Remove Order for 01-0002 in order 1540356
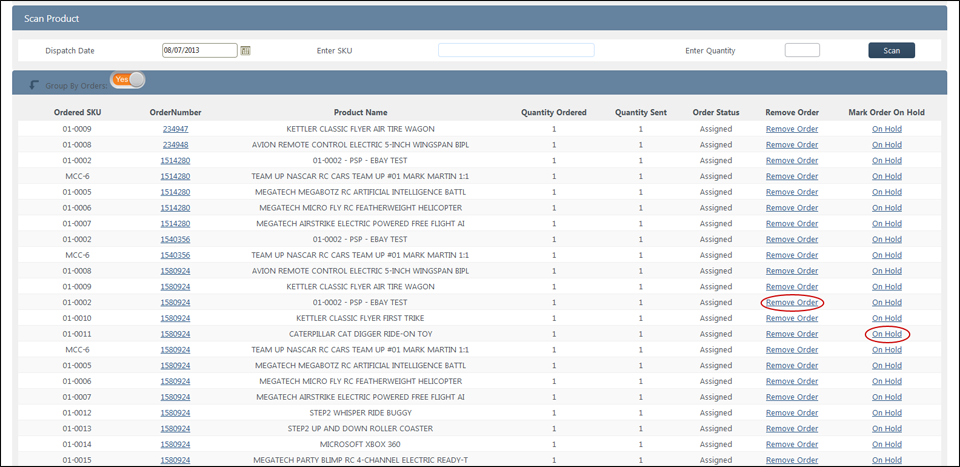This screenshot has height=467, width=960. click(792, 239)
